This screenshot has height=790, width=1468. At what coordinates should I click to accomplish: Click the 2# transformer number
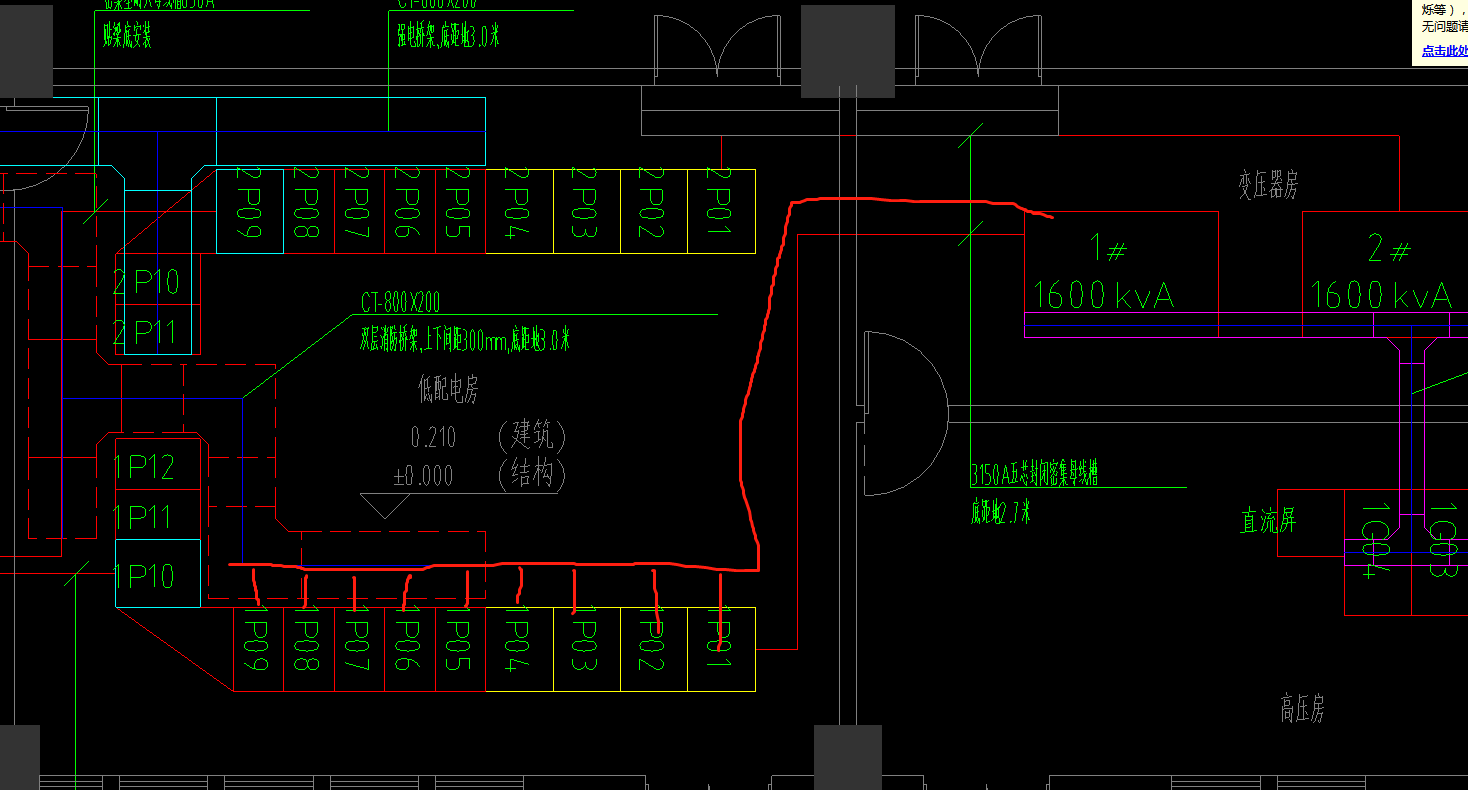pyautogui.click(x=1389, y=249)
